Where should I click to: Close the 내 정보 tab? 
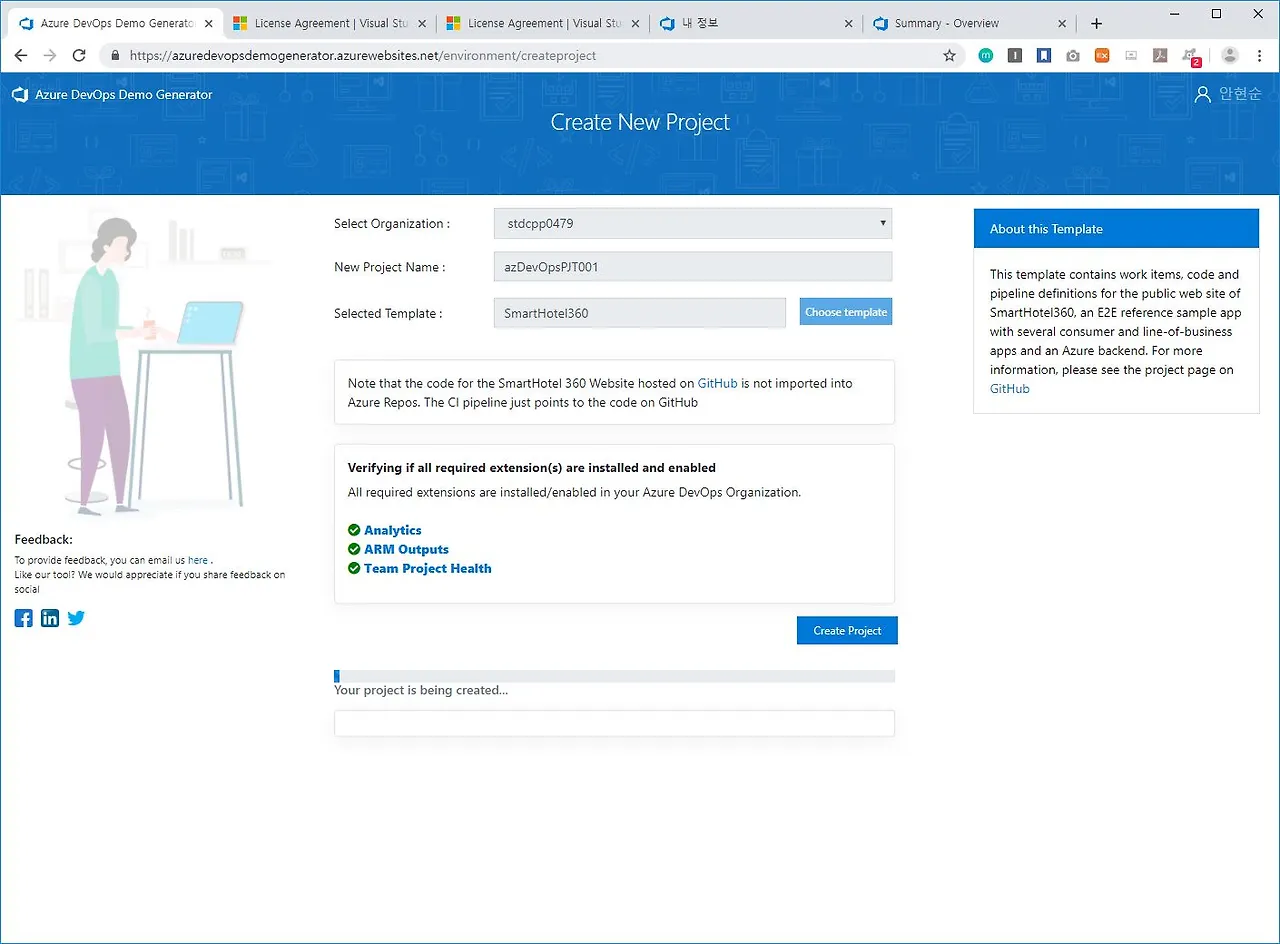(849, 24)
